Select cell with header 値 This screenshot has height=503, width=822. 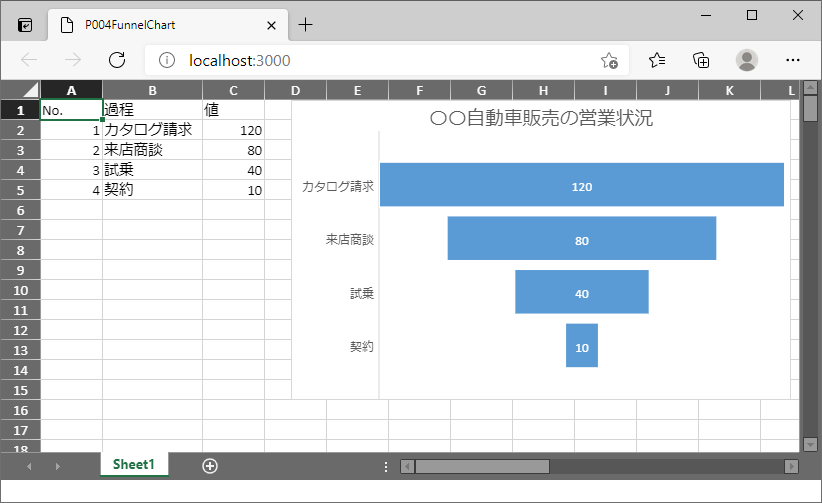pos(233,110)
